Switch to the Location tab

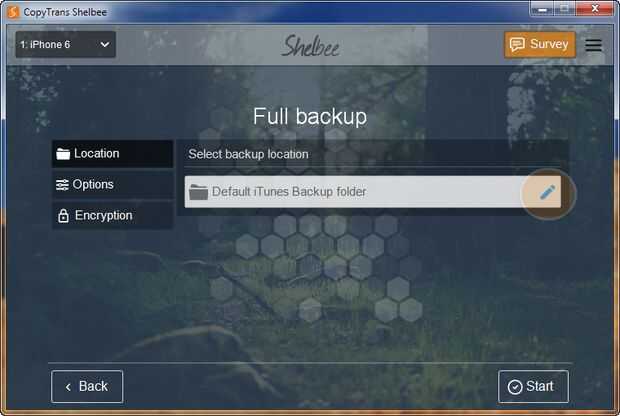[113, 154]
